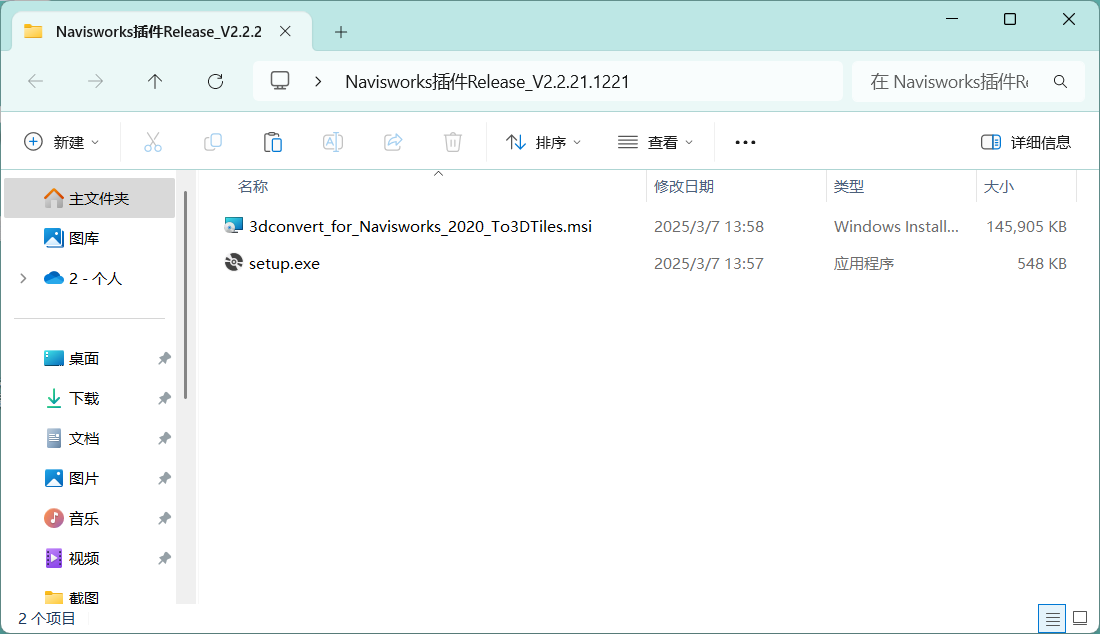This screenshot has width=1100, height=634.
Task: Unpin 下载 using its pin icon
Action: 164,398
